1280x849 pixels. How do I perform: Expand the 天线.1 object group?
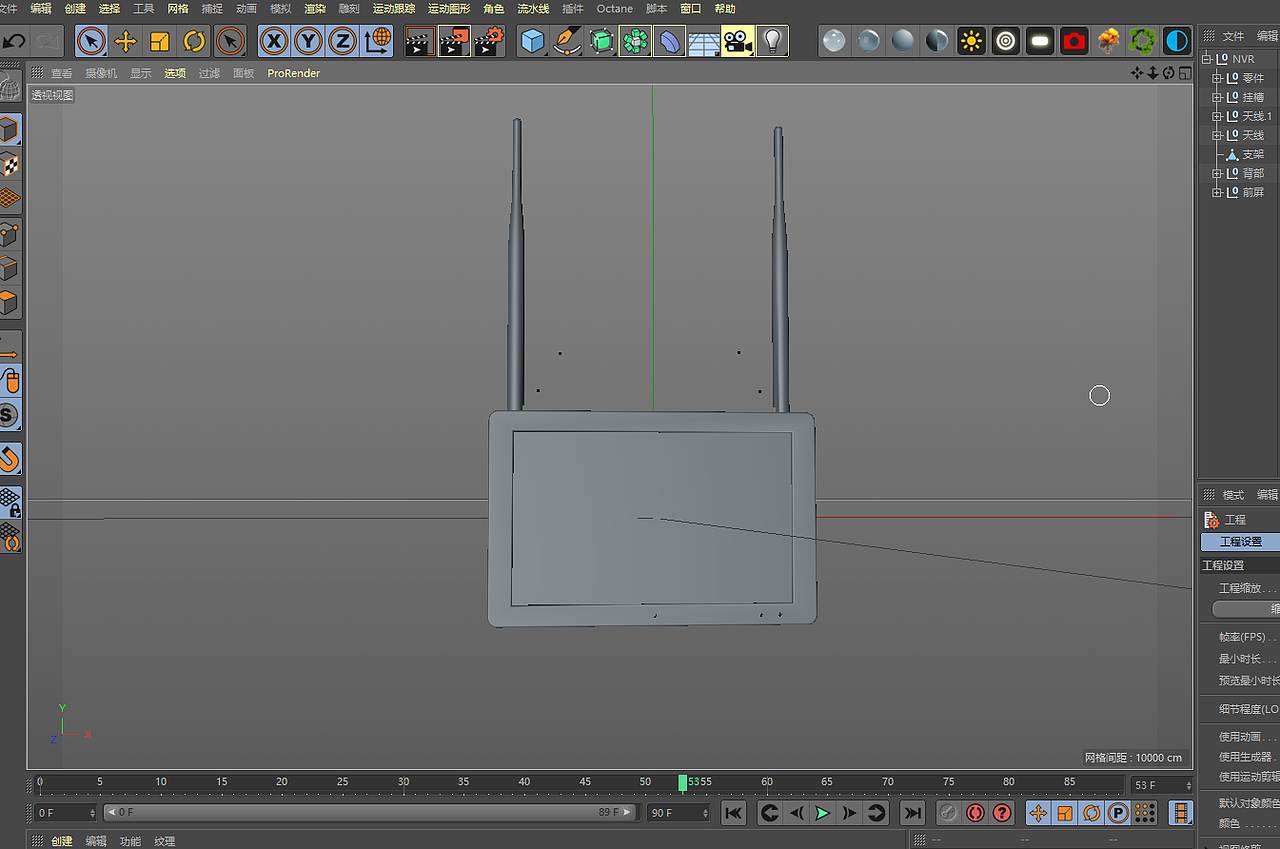(1217, 116)
